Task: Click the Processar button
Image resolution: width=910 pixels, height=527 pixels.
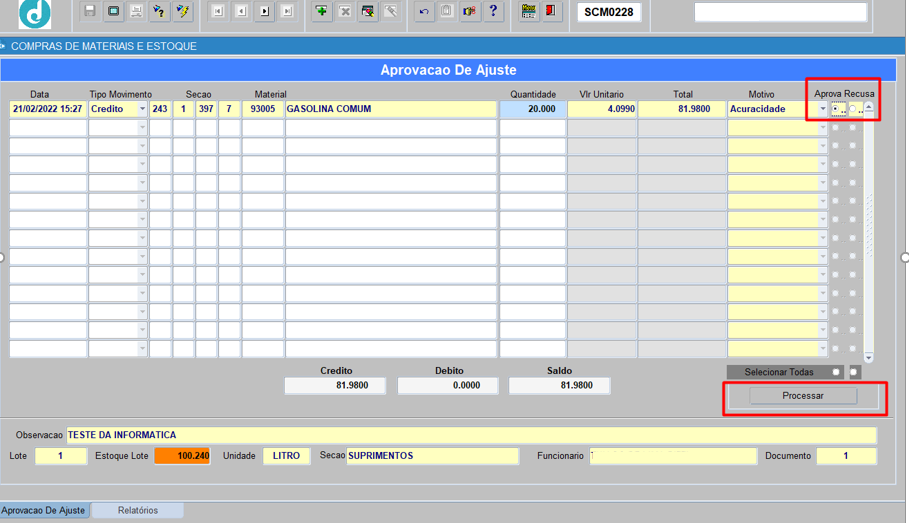Action: [803, 396]
